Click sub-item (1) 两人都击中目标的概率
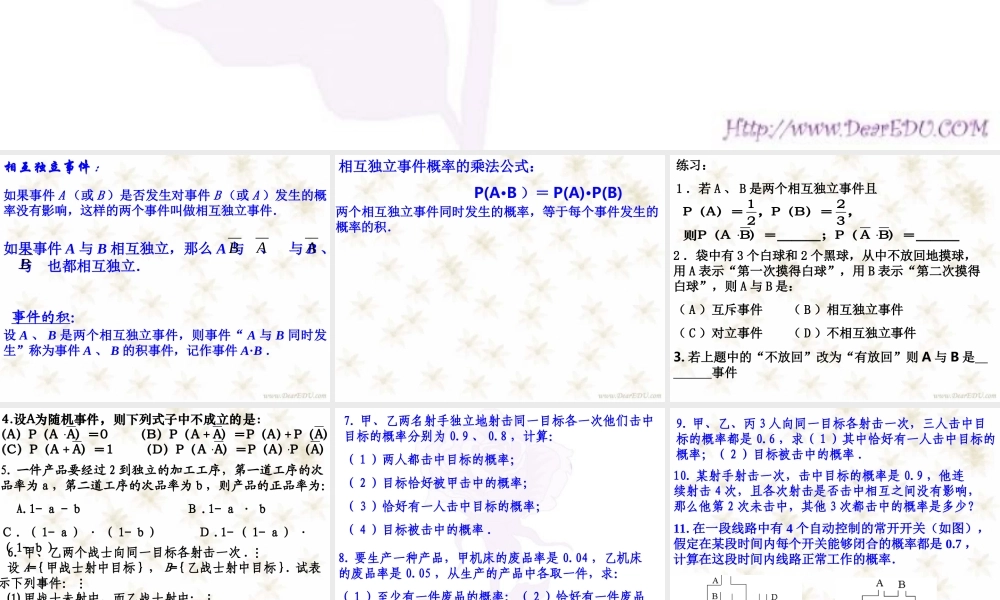Image resolution: width=1000 pixels, height=600 pixels. click(x=432, y=460)
